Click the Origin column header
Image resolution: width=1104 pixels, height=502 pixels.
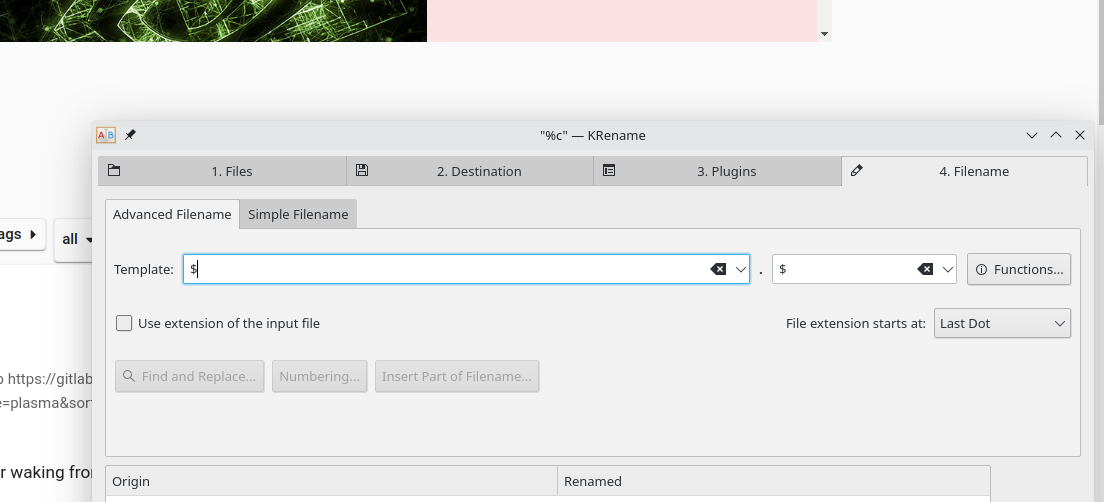tap(332, 481)
